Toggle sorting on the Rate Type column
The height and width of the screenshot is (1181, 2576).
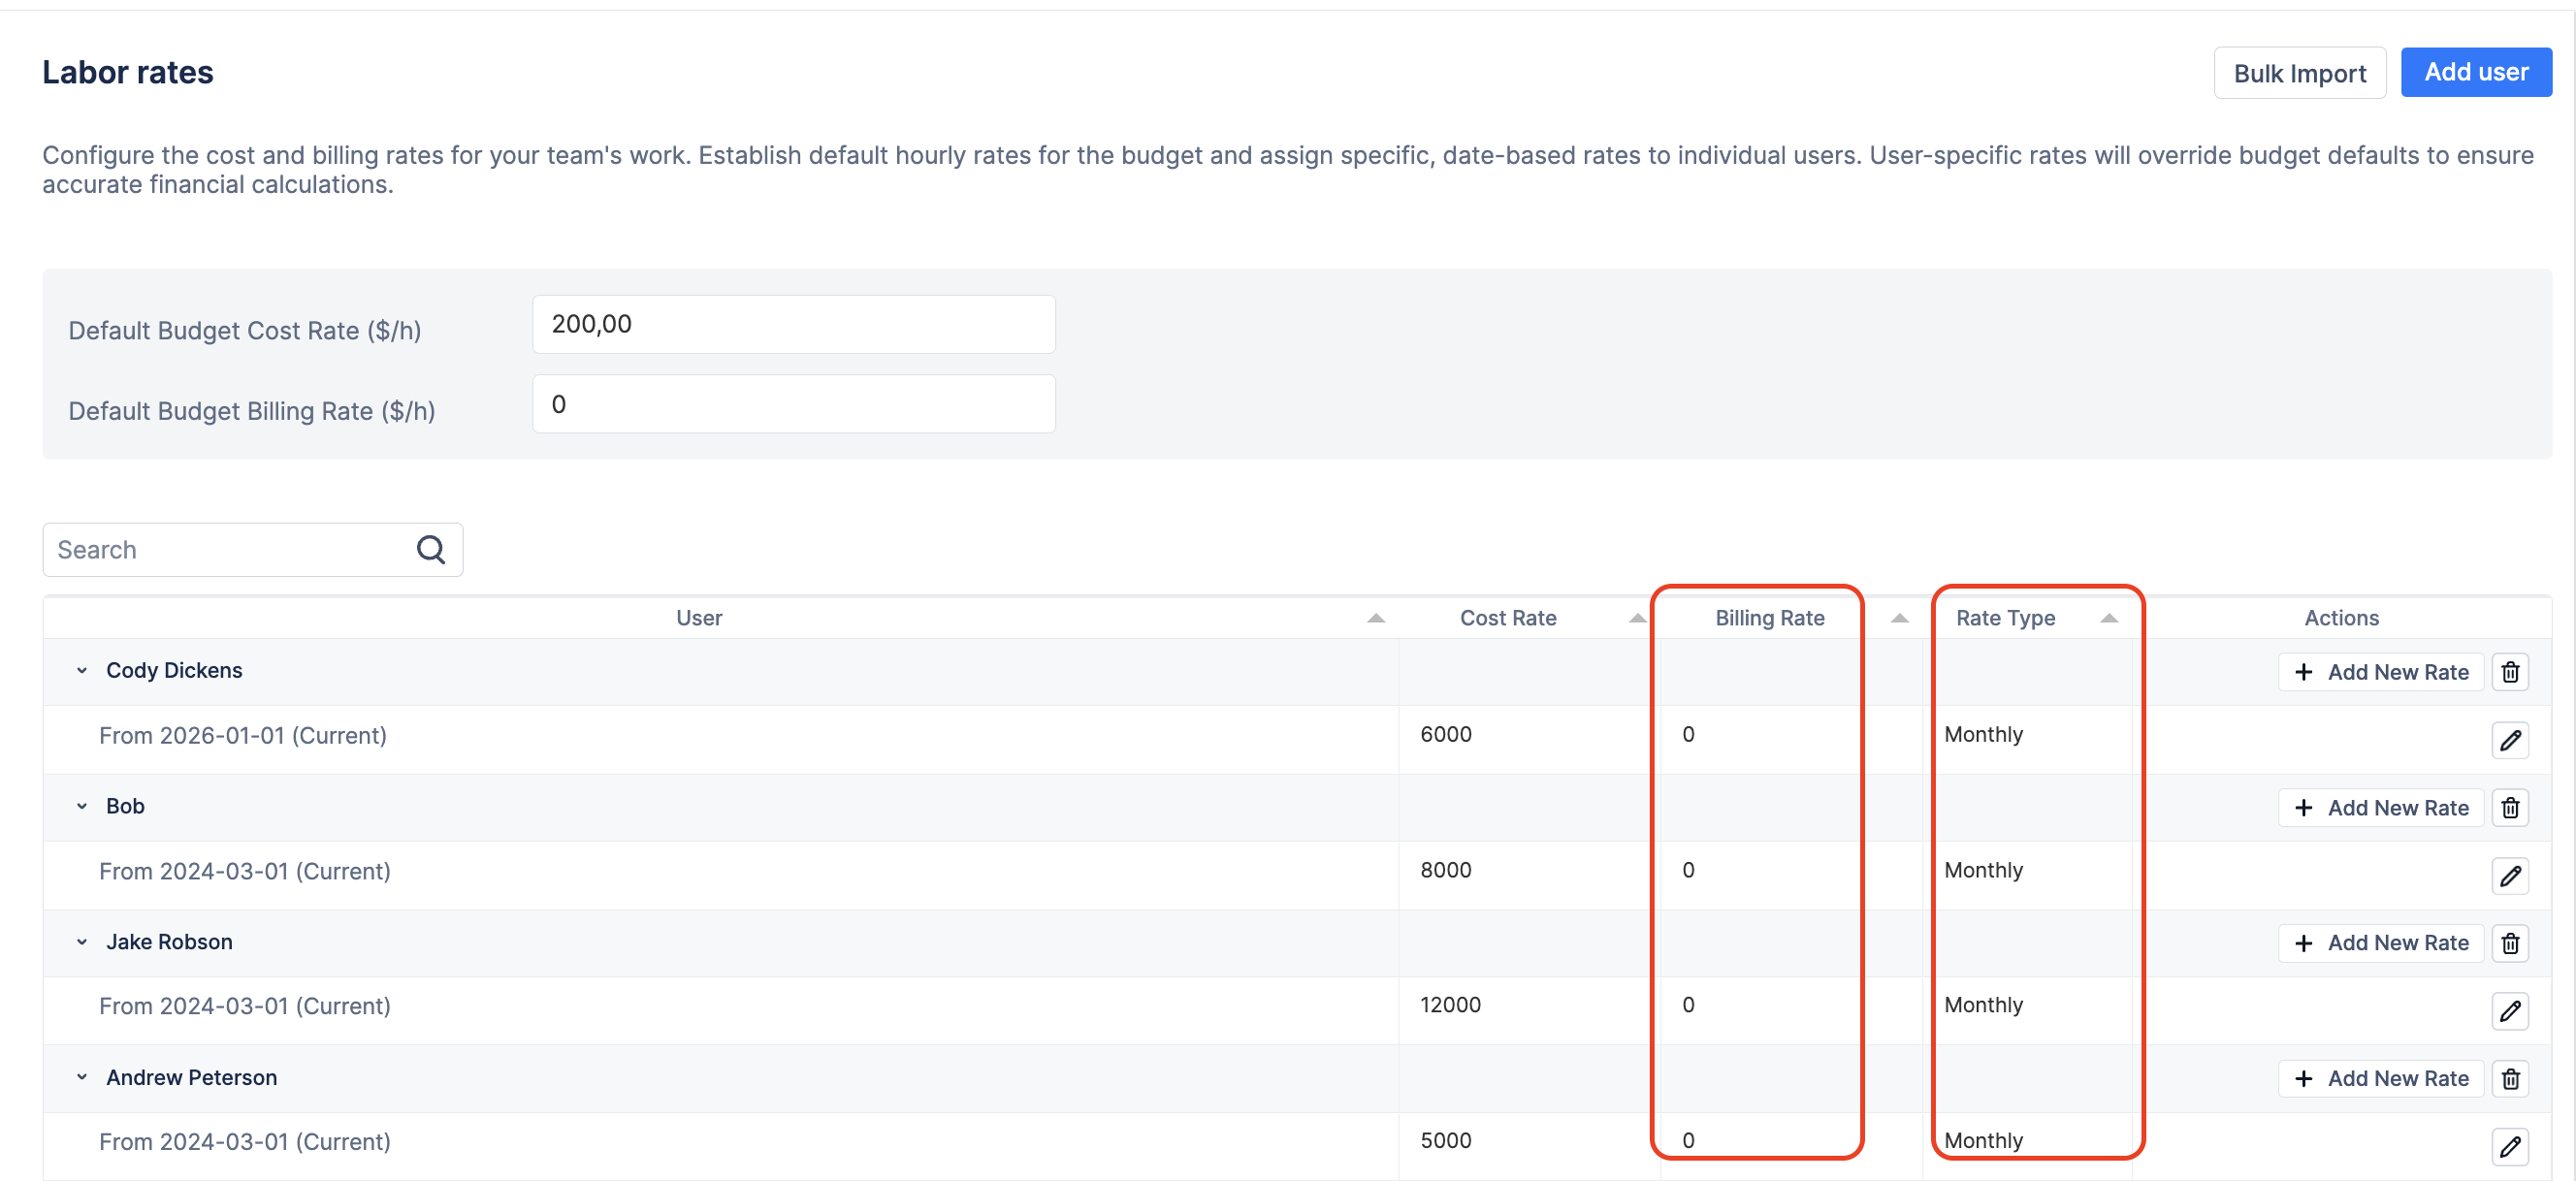pos(2108,617)
